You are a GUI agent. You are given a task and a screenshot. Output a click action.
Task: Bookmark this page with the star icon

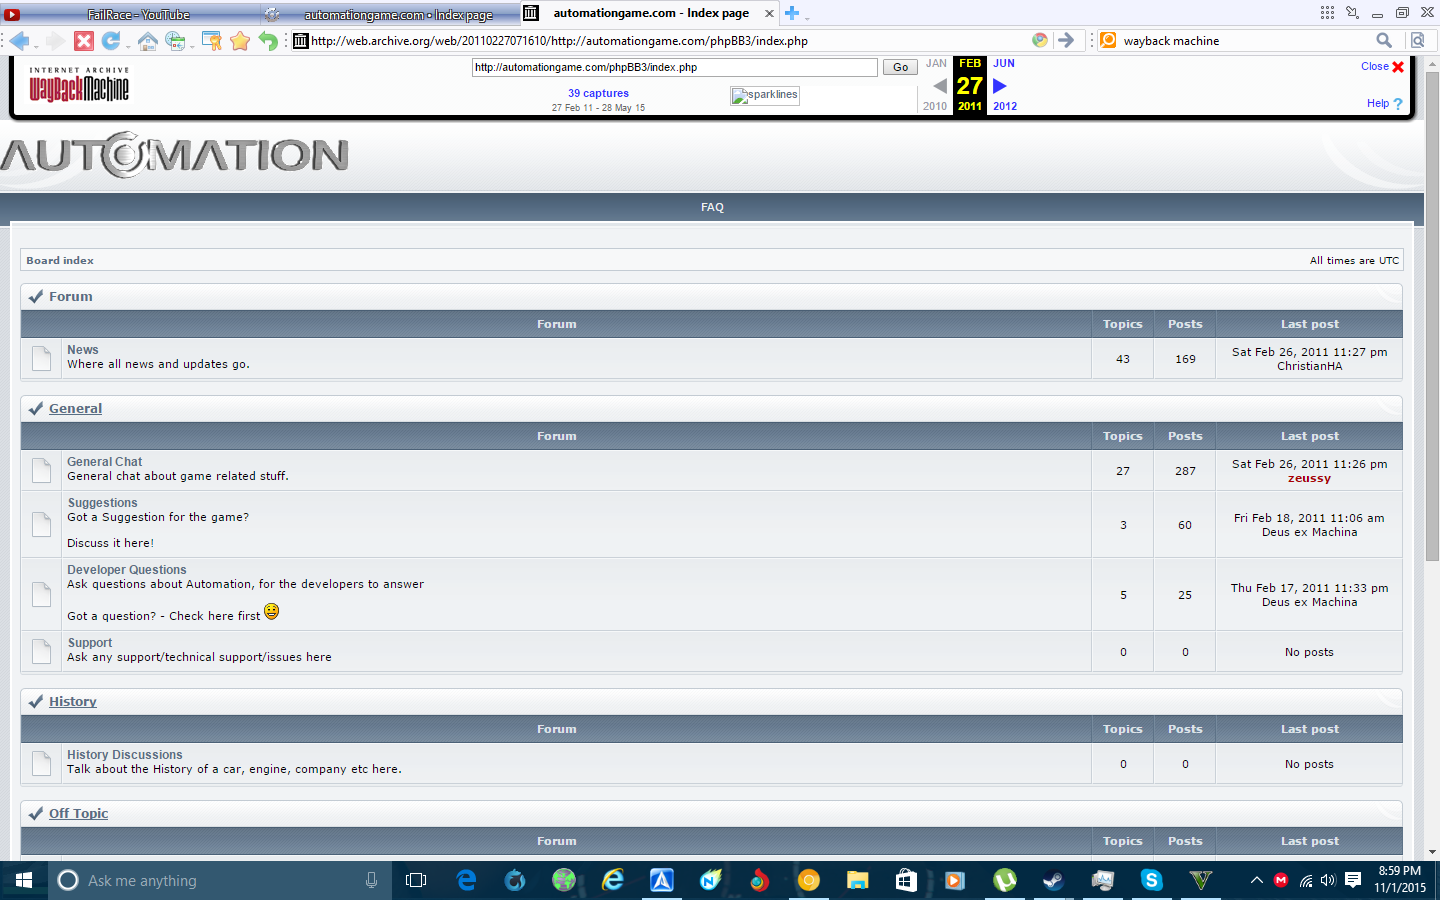(240, 41)
